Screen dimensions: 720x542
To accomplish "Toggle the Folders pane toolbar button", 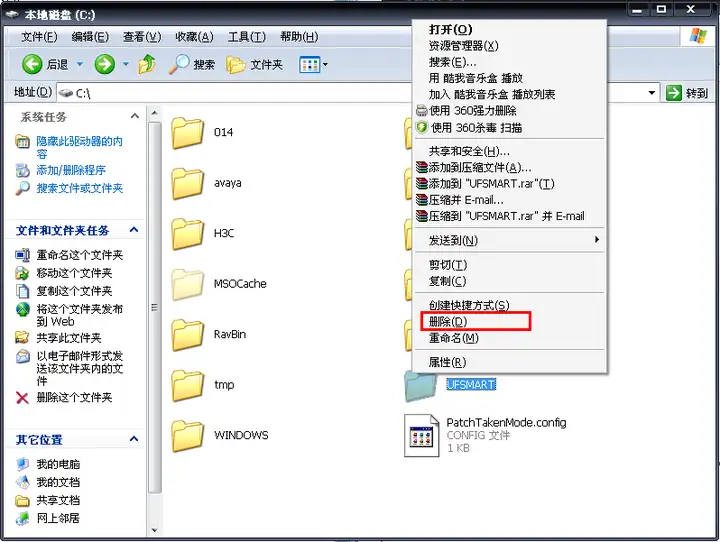I will pos(254,65).
